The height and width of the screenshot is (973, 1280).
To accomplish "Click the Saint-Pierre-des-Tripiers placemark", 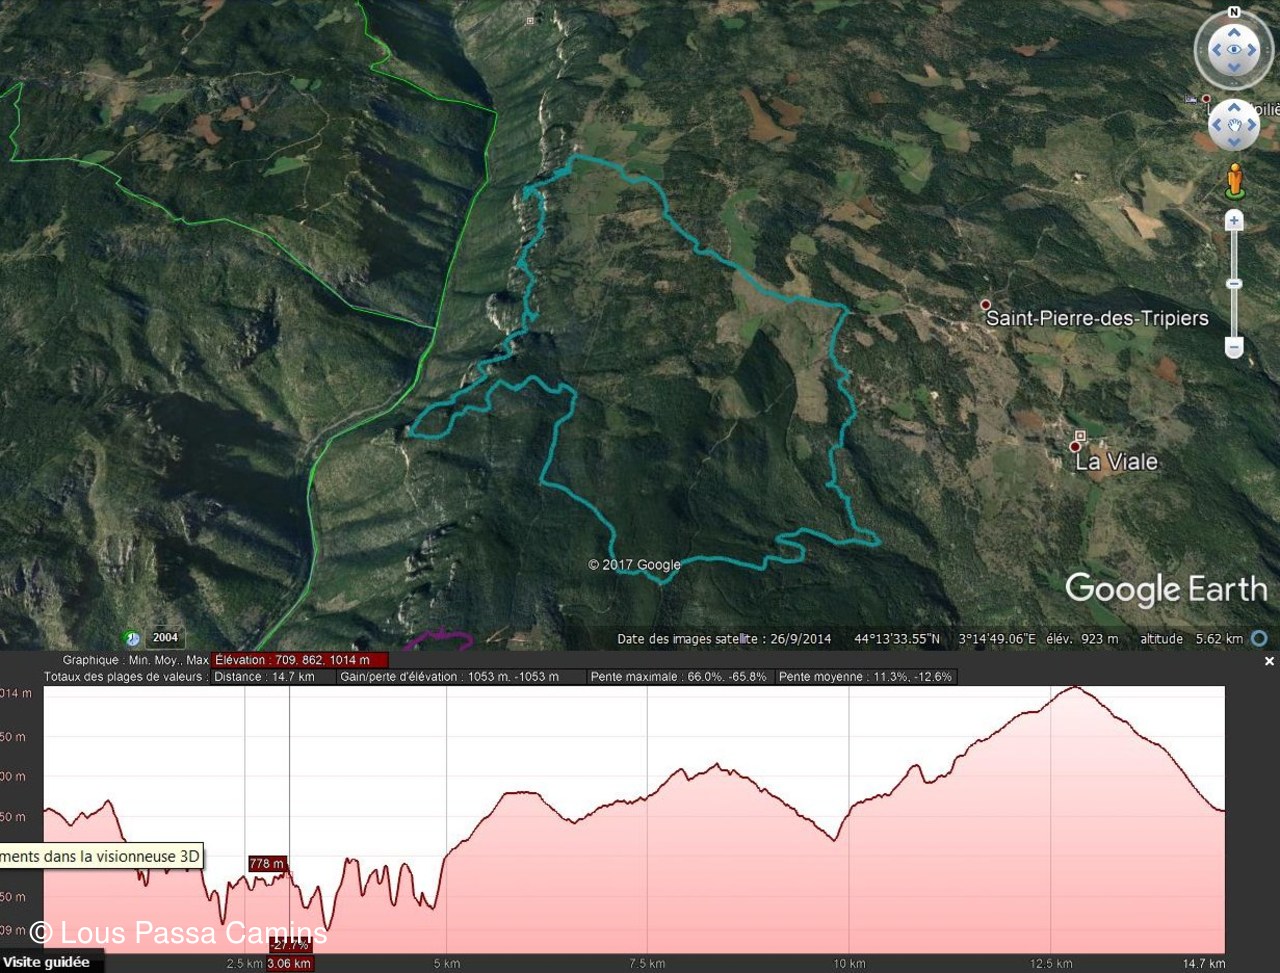I will click(x=985, y=305).
